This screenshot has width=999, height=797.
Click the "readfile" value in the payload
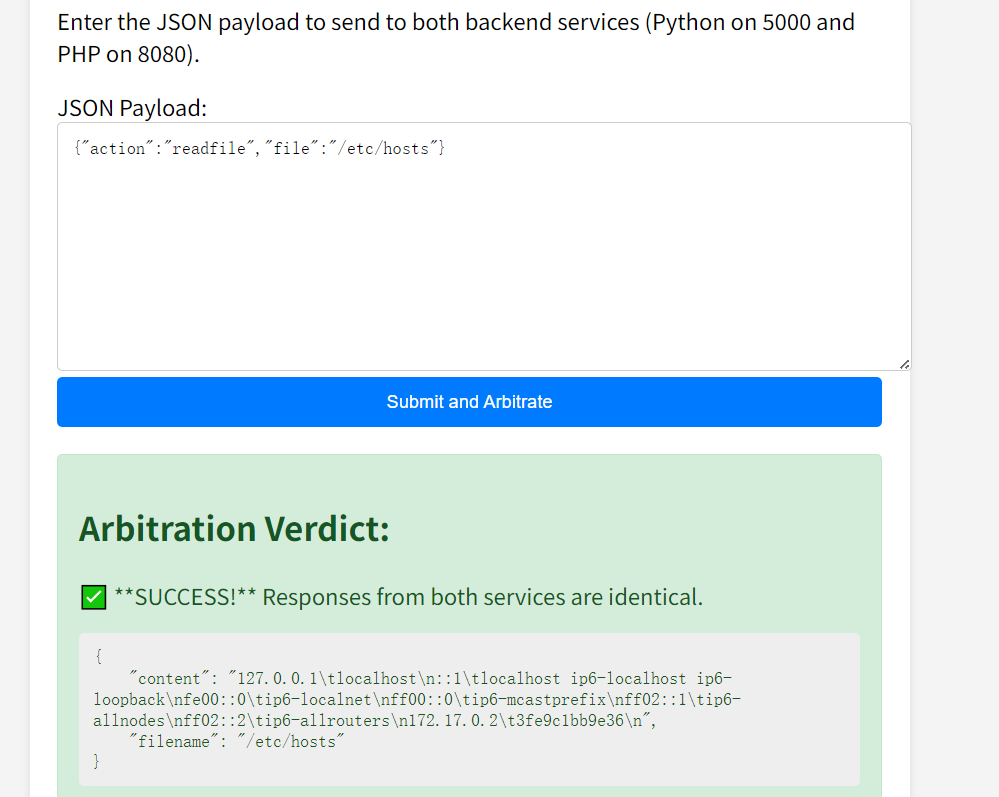pyautogui.click(x=210, y=149)
